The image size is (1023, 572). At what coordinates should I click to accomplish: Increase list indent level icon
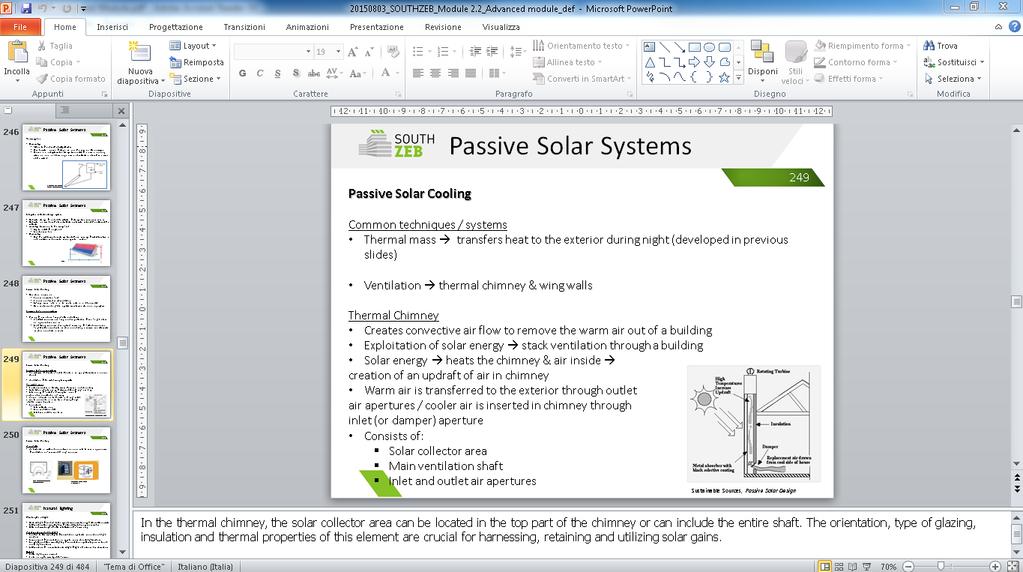pyautogui.click(x=493, y=52)
